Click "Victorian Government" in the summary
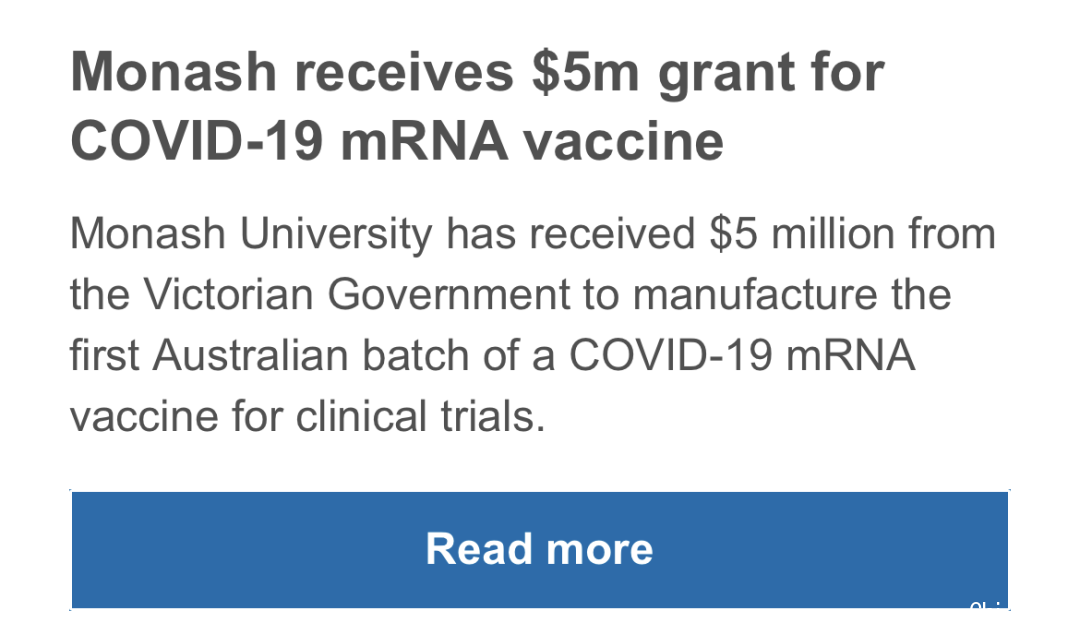The height and width of the screenshot is (624, 1080). (357, 295)
